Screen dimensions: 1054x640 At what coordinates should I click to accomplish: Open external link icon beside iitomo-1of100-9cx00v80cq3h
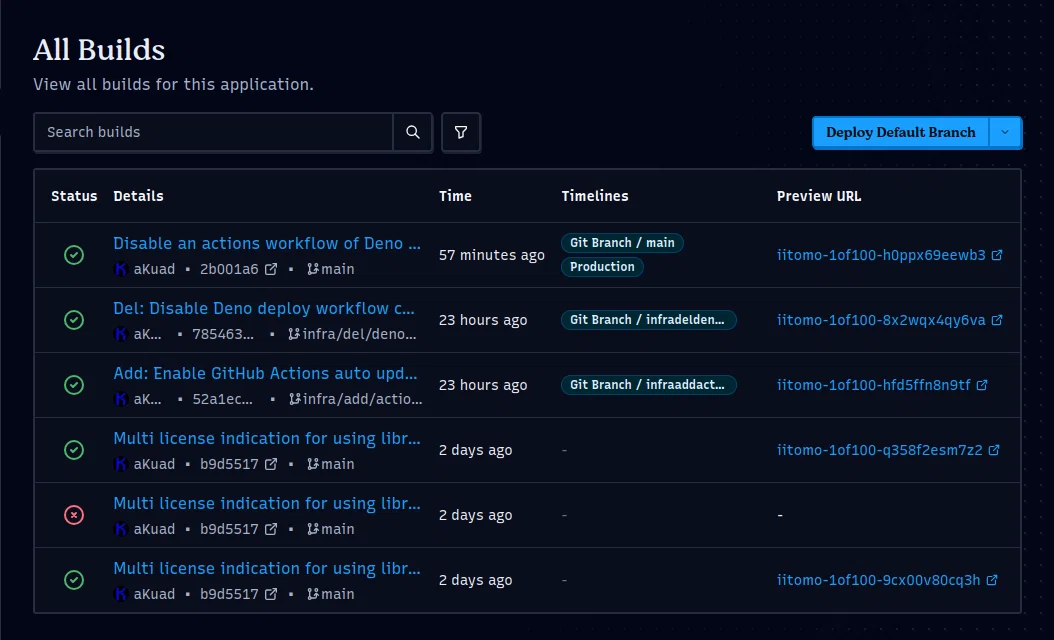(x=992, y=580)
